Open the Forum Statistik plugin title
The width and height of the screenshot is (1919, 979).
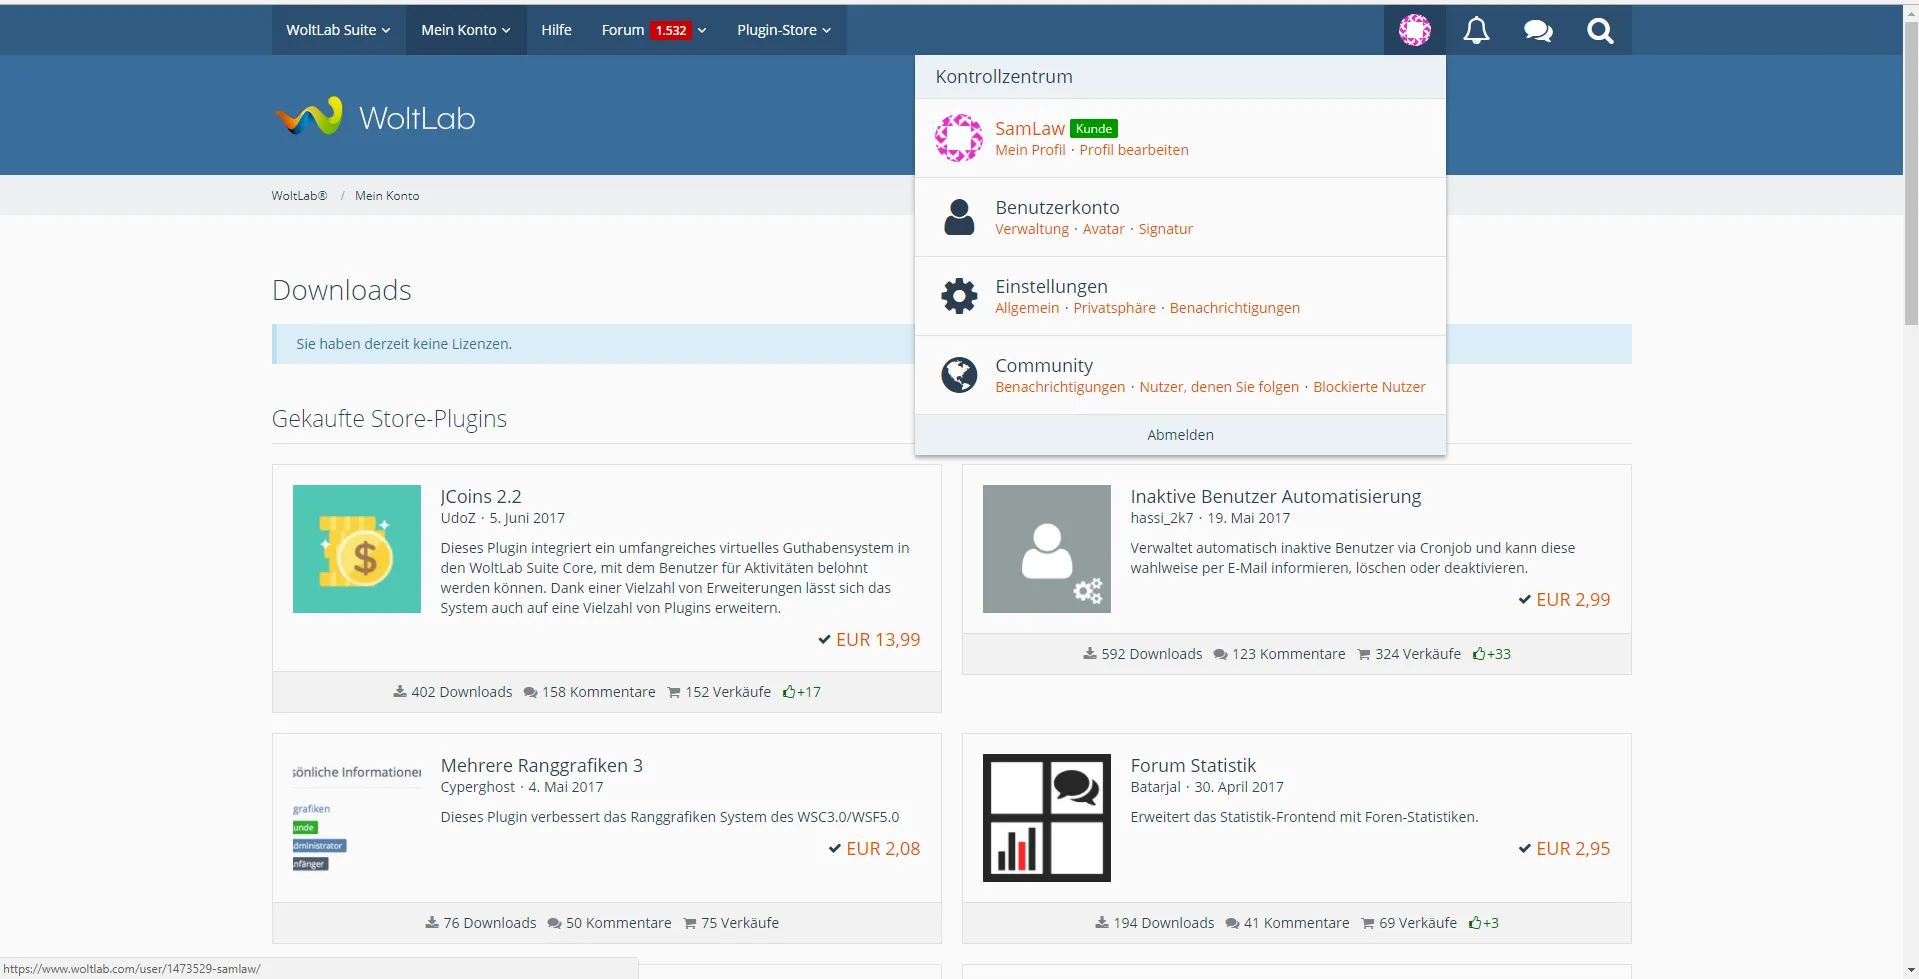(1193, 765)
